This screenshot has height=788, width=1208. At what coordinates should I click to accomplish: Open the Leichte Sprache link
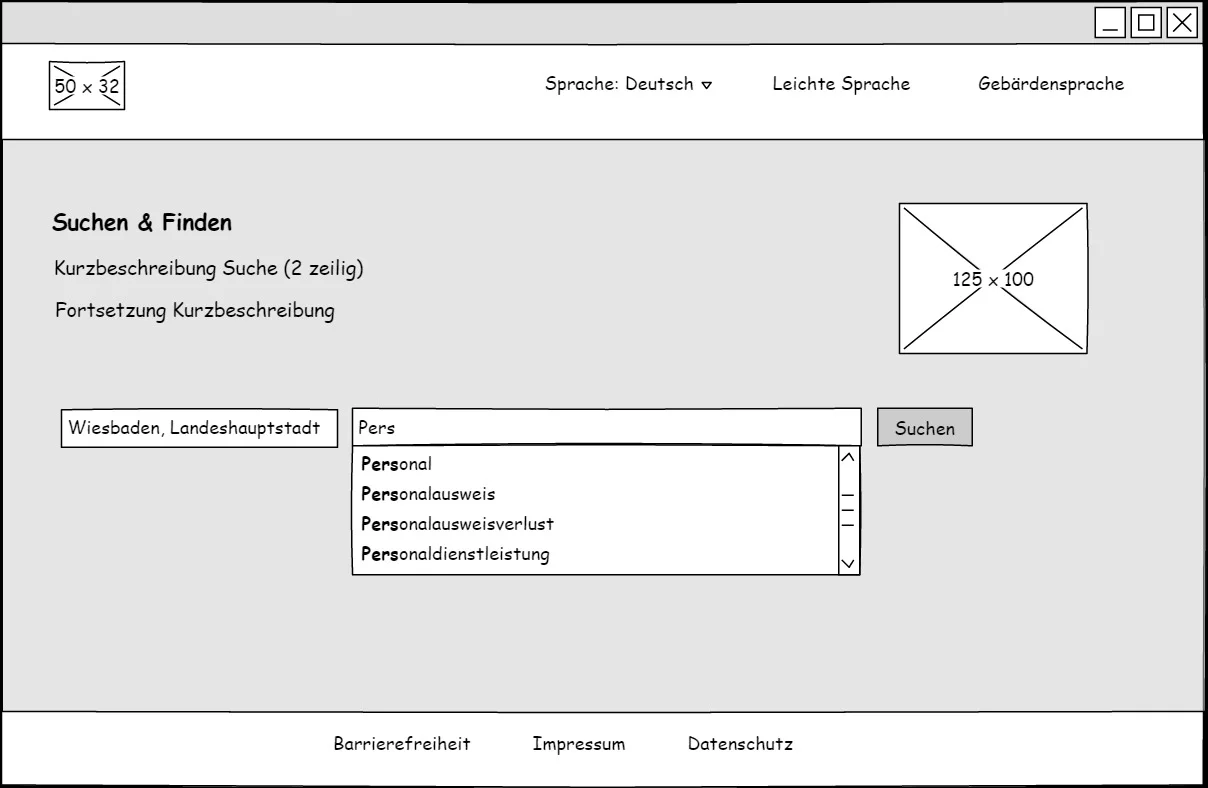click(x=841, y=84)
